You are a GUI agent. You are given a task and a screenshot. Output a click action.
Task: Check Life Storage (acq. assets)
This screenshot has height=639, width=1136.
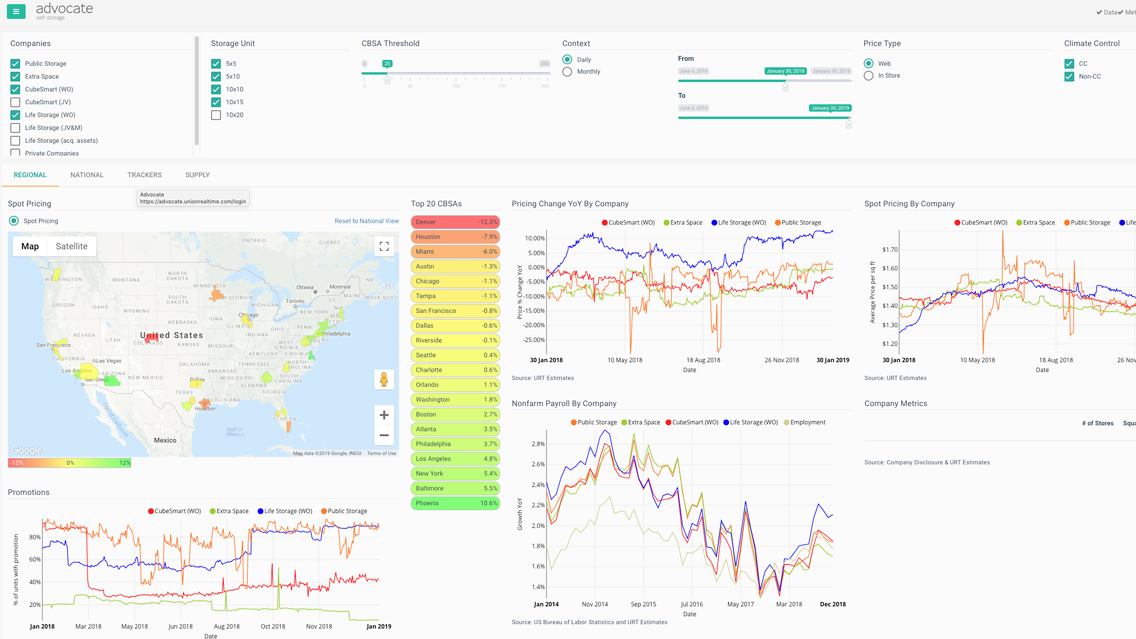click(15, 141)
